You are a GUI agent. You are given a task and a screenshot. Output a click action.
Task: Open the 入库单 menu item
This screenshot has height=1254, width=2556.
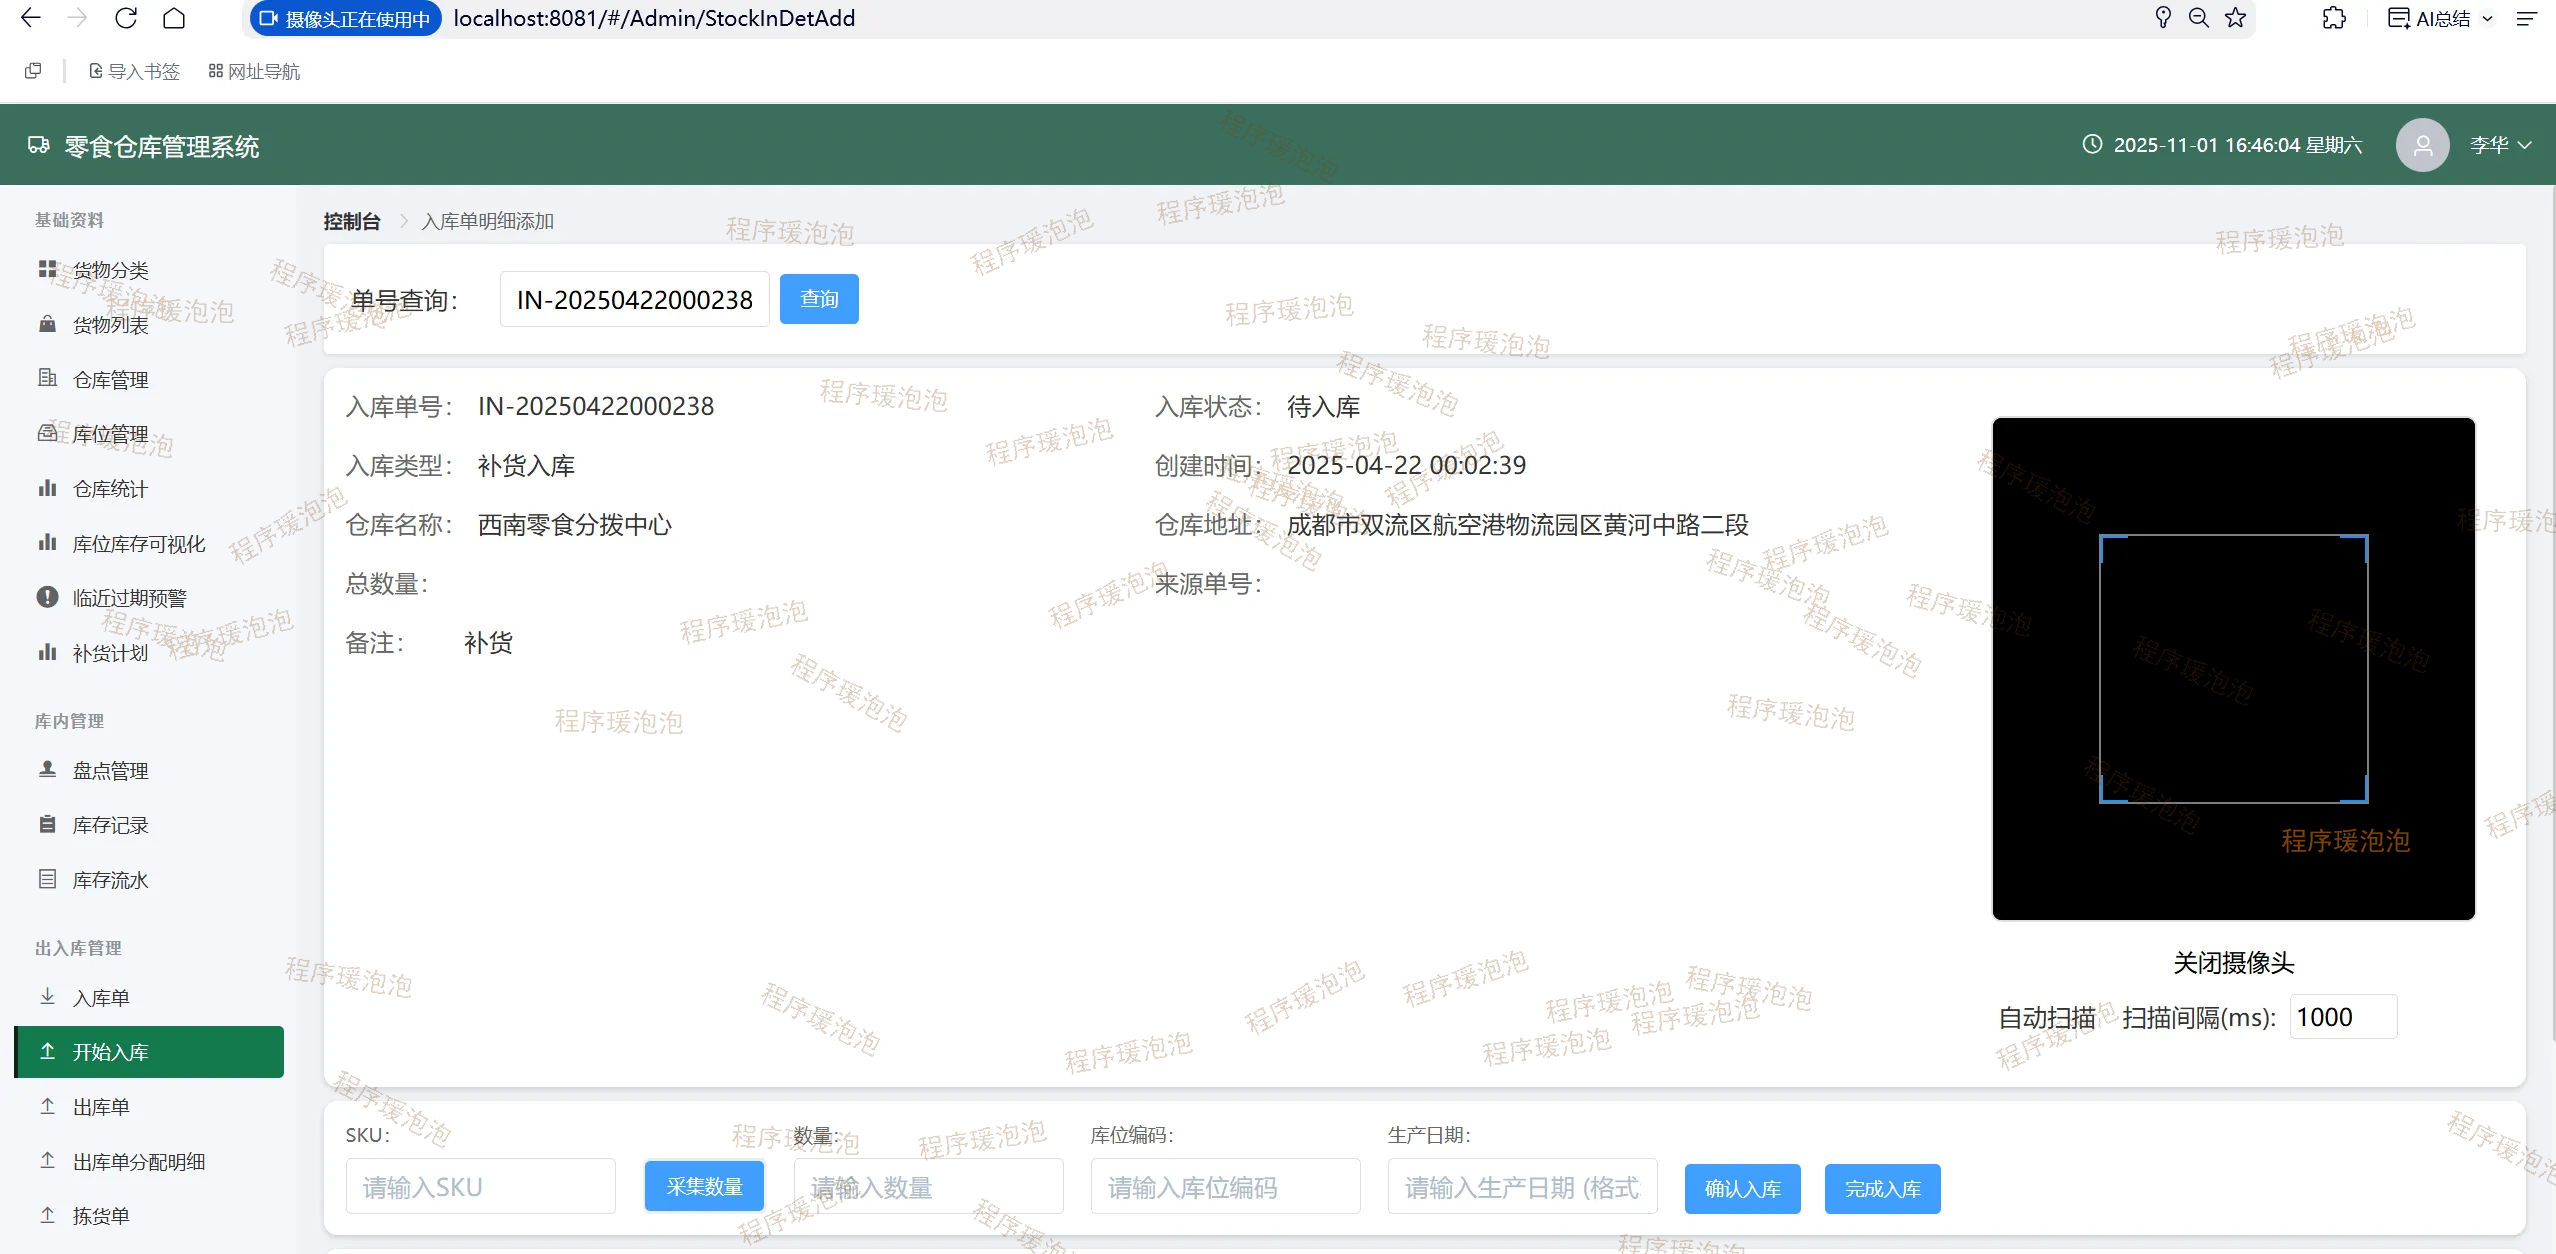pos(101,997)
